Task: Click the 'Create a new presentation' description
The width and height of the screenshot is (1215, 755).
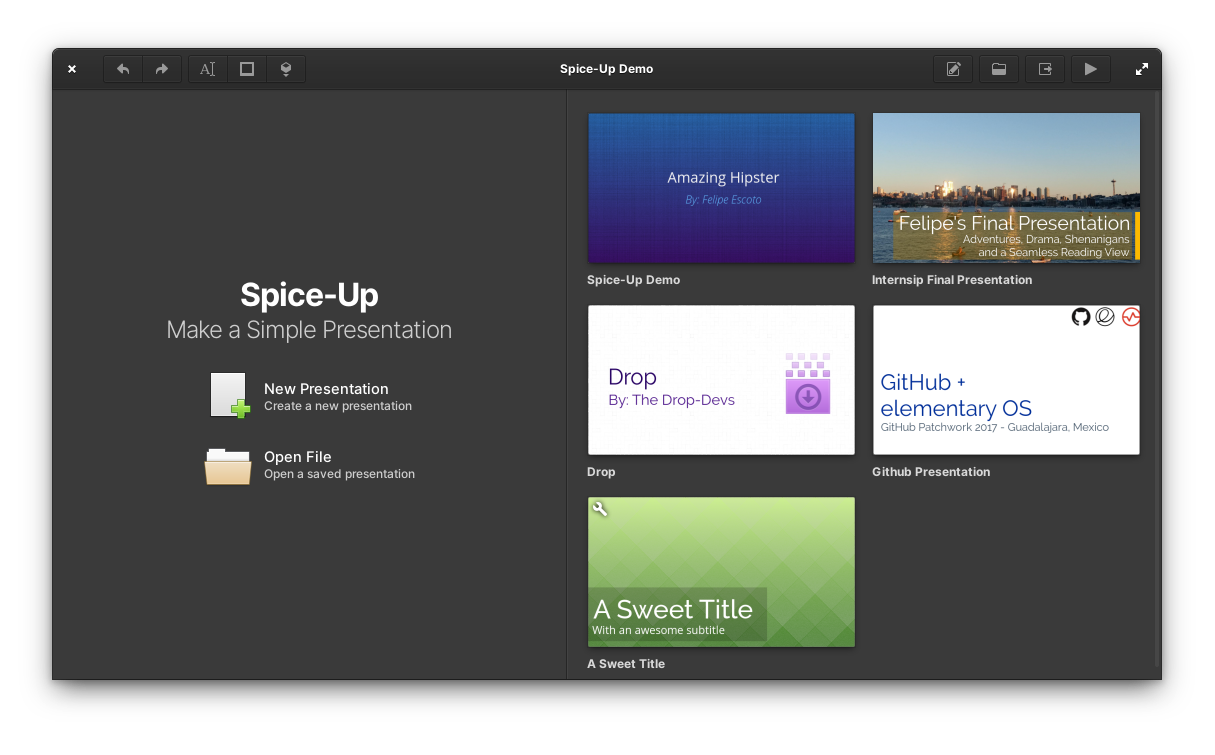Action: point(338,406)
